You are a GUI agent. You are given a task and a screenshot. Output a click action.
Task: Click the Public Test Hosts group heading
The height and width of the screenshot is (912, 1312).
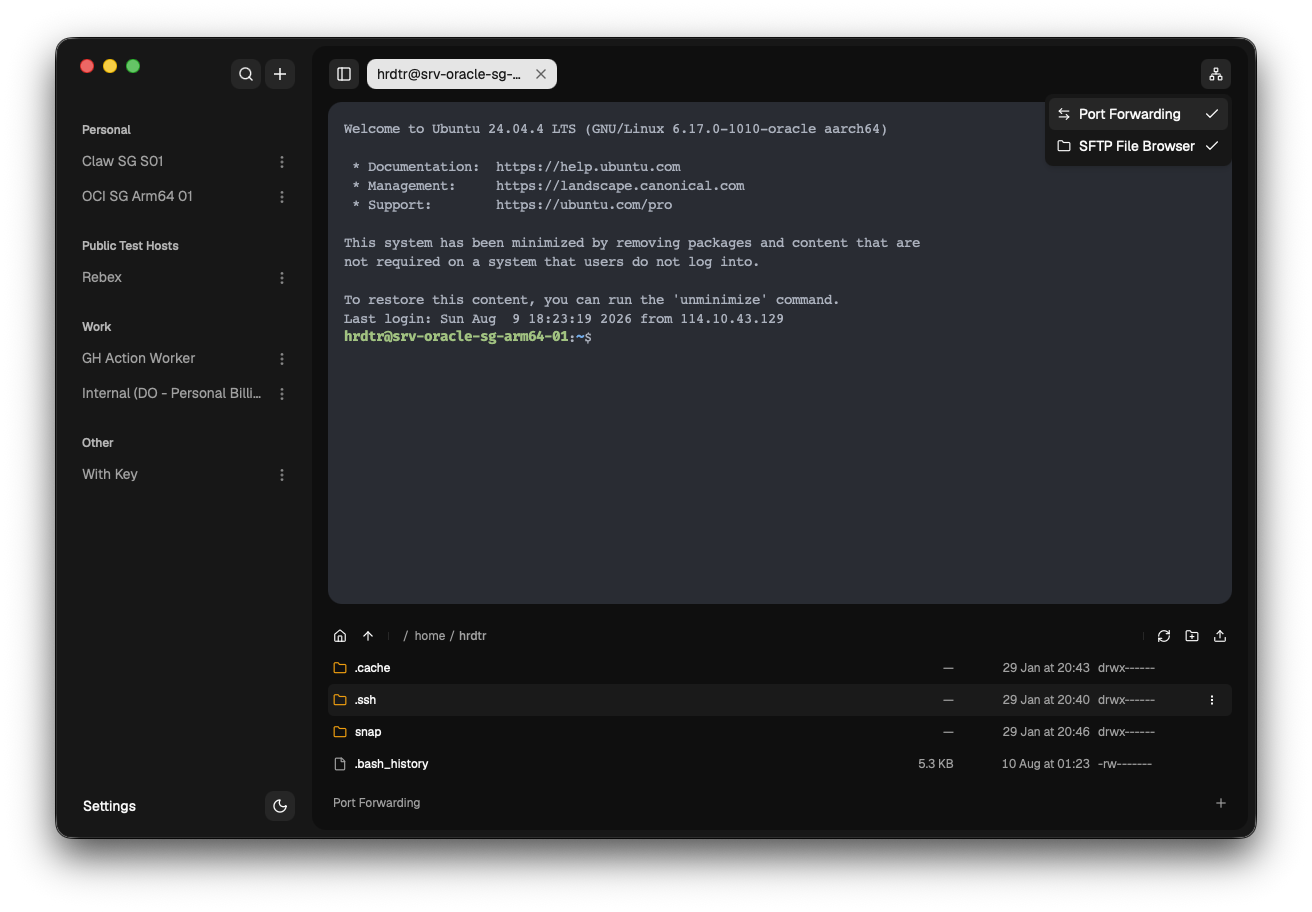pos(130,246)
